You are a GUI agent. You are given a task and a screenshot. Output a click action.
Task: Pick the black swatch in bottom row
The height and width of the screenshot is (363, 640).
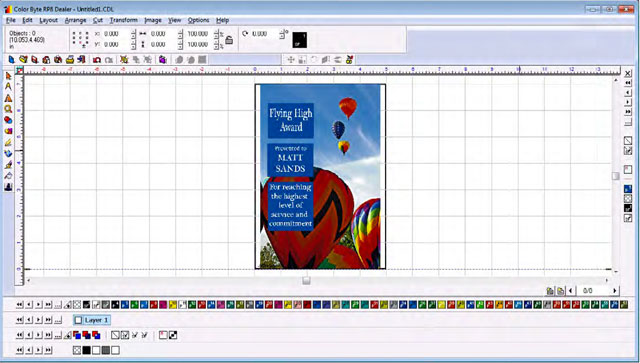(x=87, y=350)
